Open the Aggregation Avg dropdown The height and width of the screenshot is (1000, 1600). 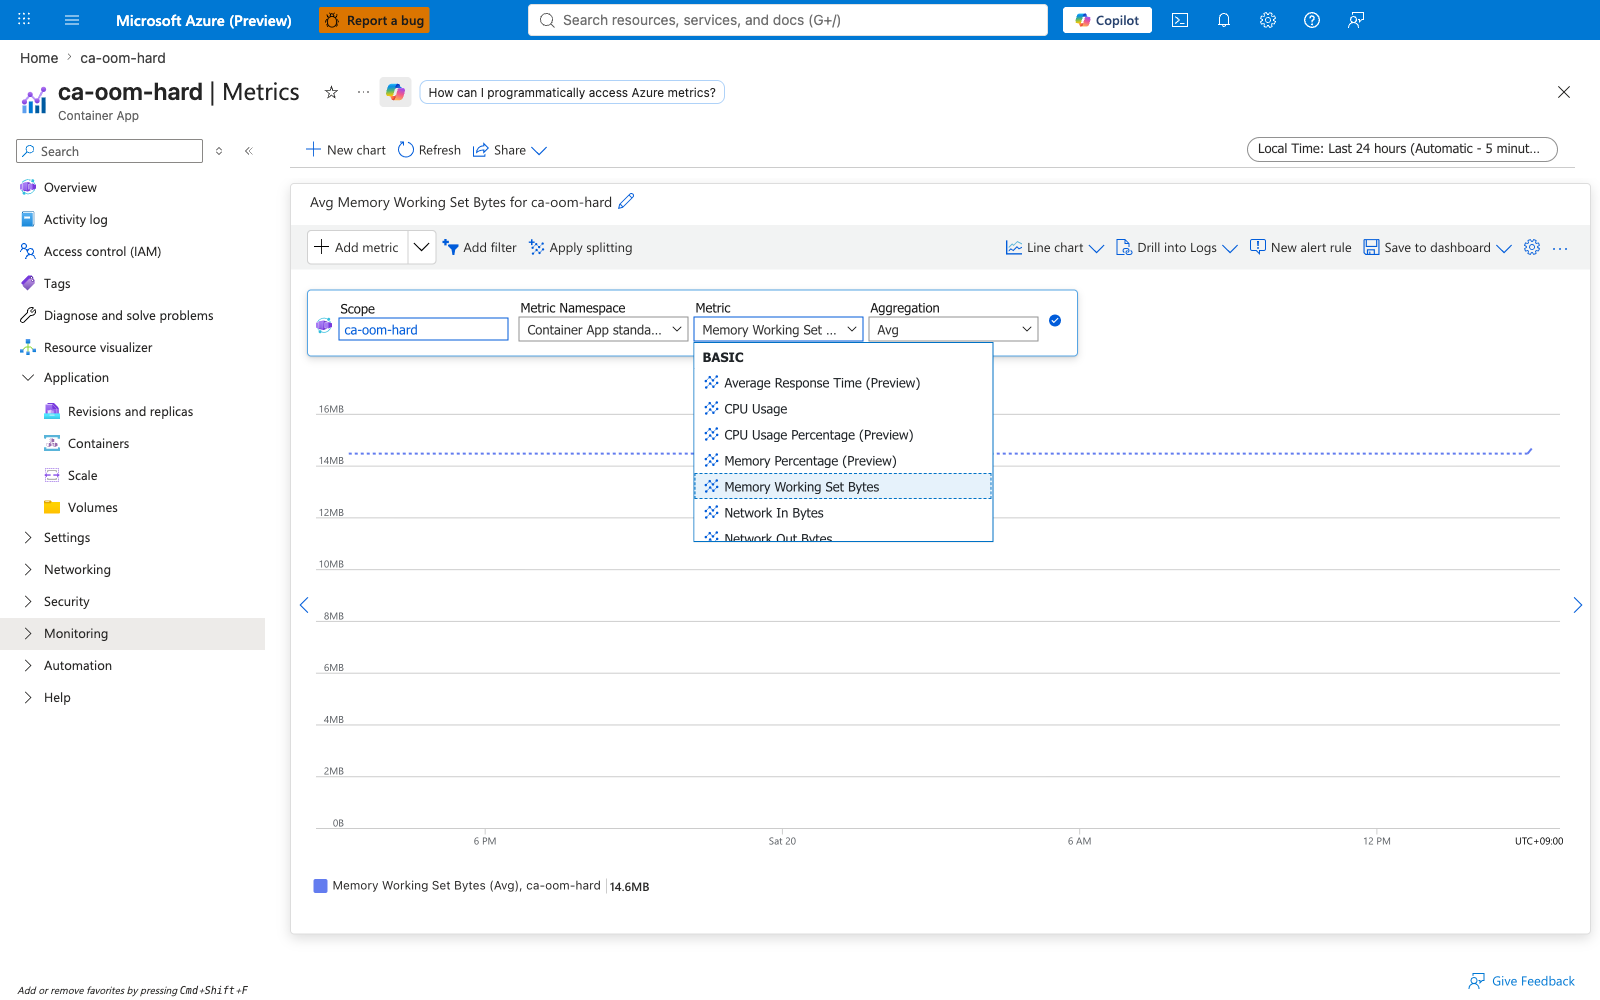[954, 329]
